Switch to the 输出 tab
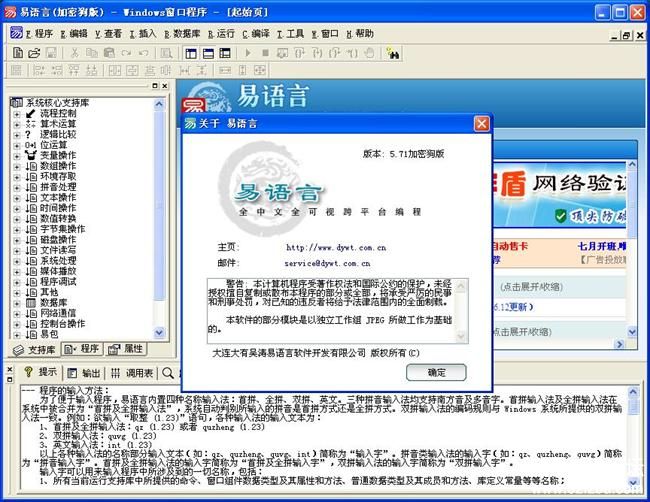Image resolution: width=650 pixels, height=502 pixels. pos(84,373)
